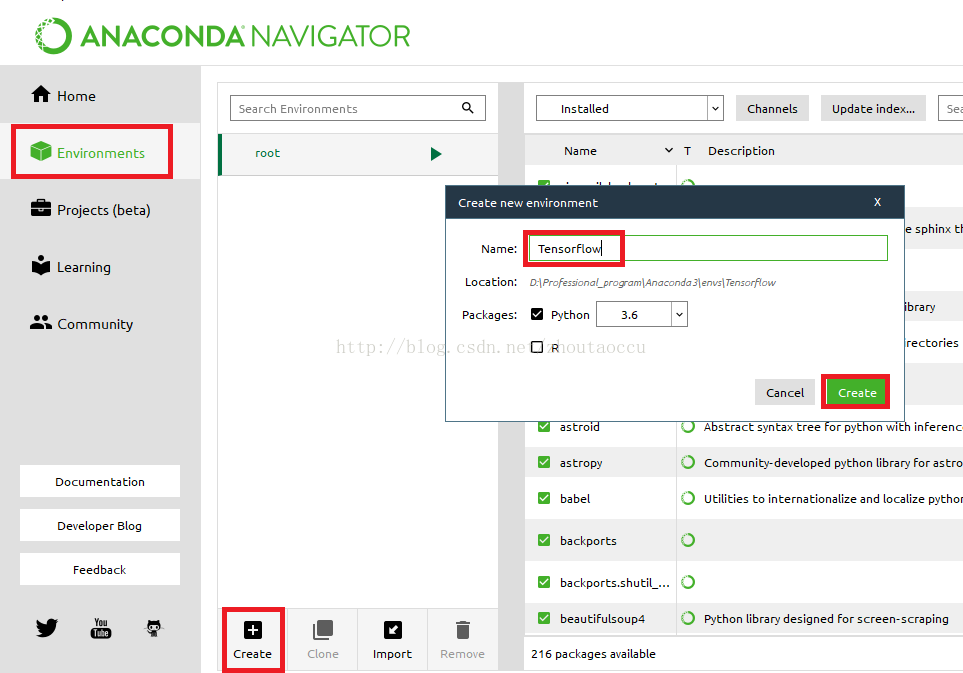
Task: Clone the selected environment
Action: 322,640
